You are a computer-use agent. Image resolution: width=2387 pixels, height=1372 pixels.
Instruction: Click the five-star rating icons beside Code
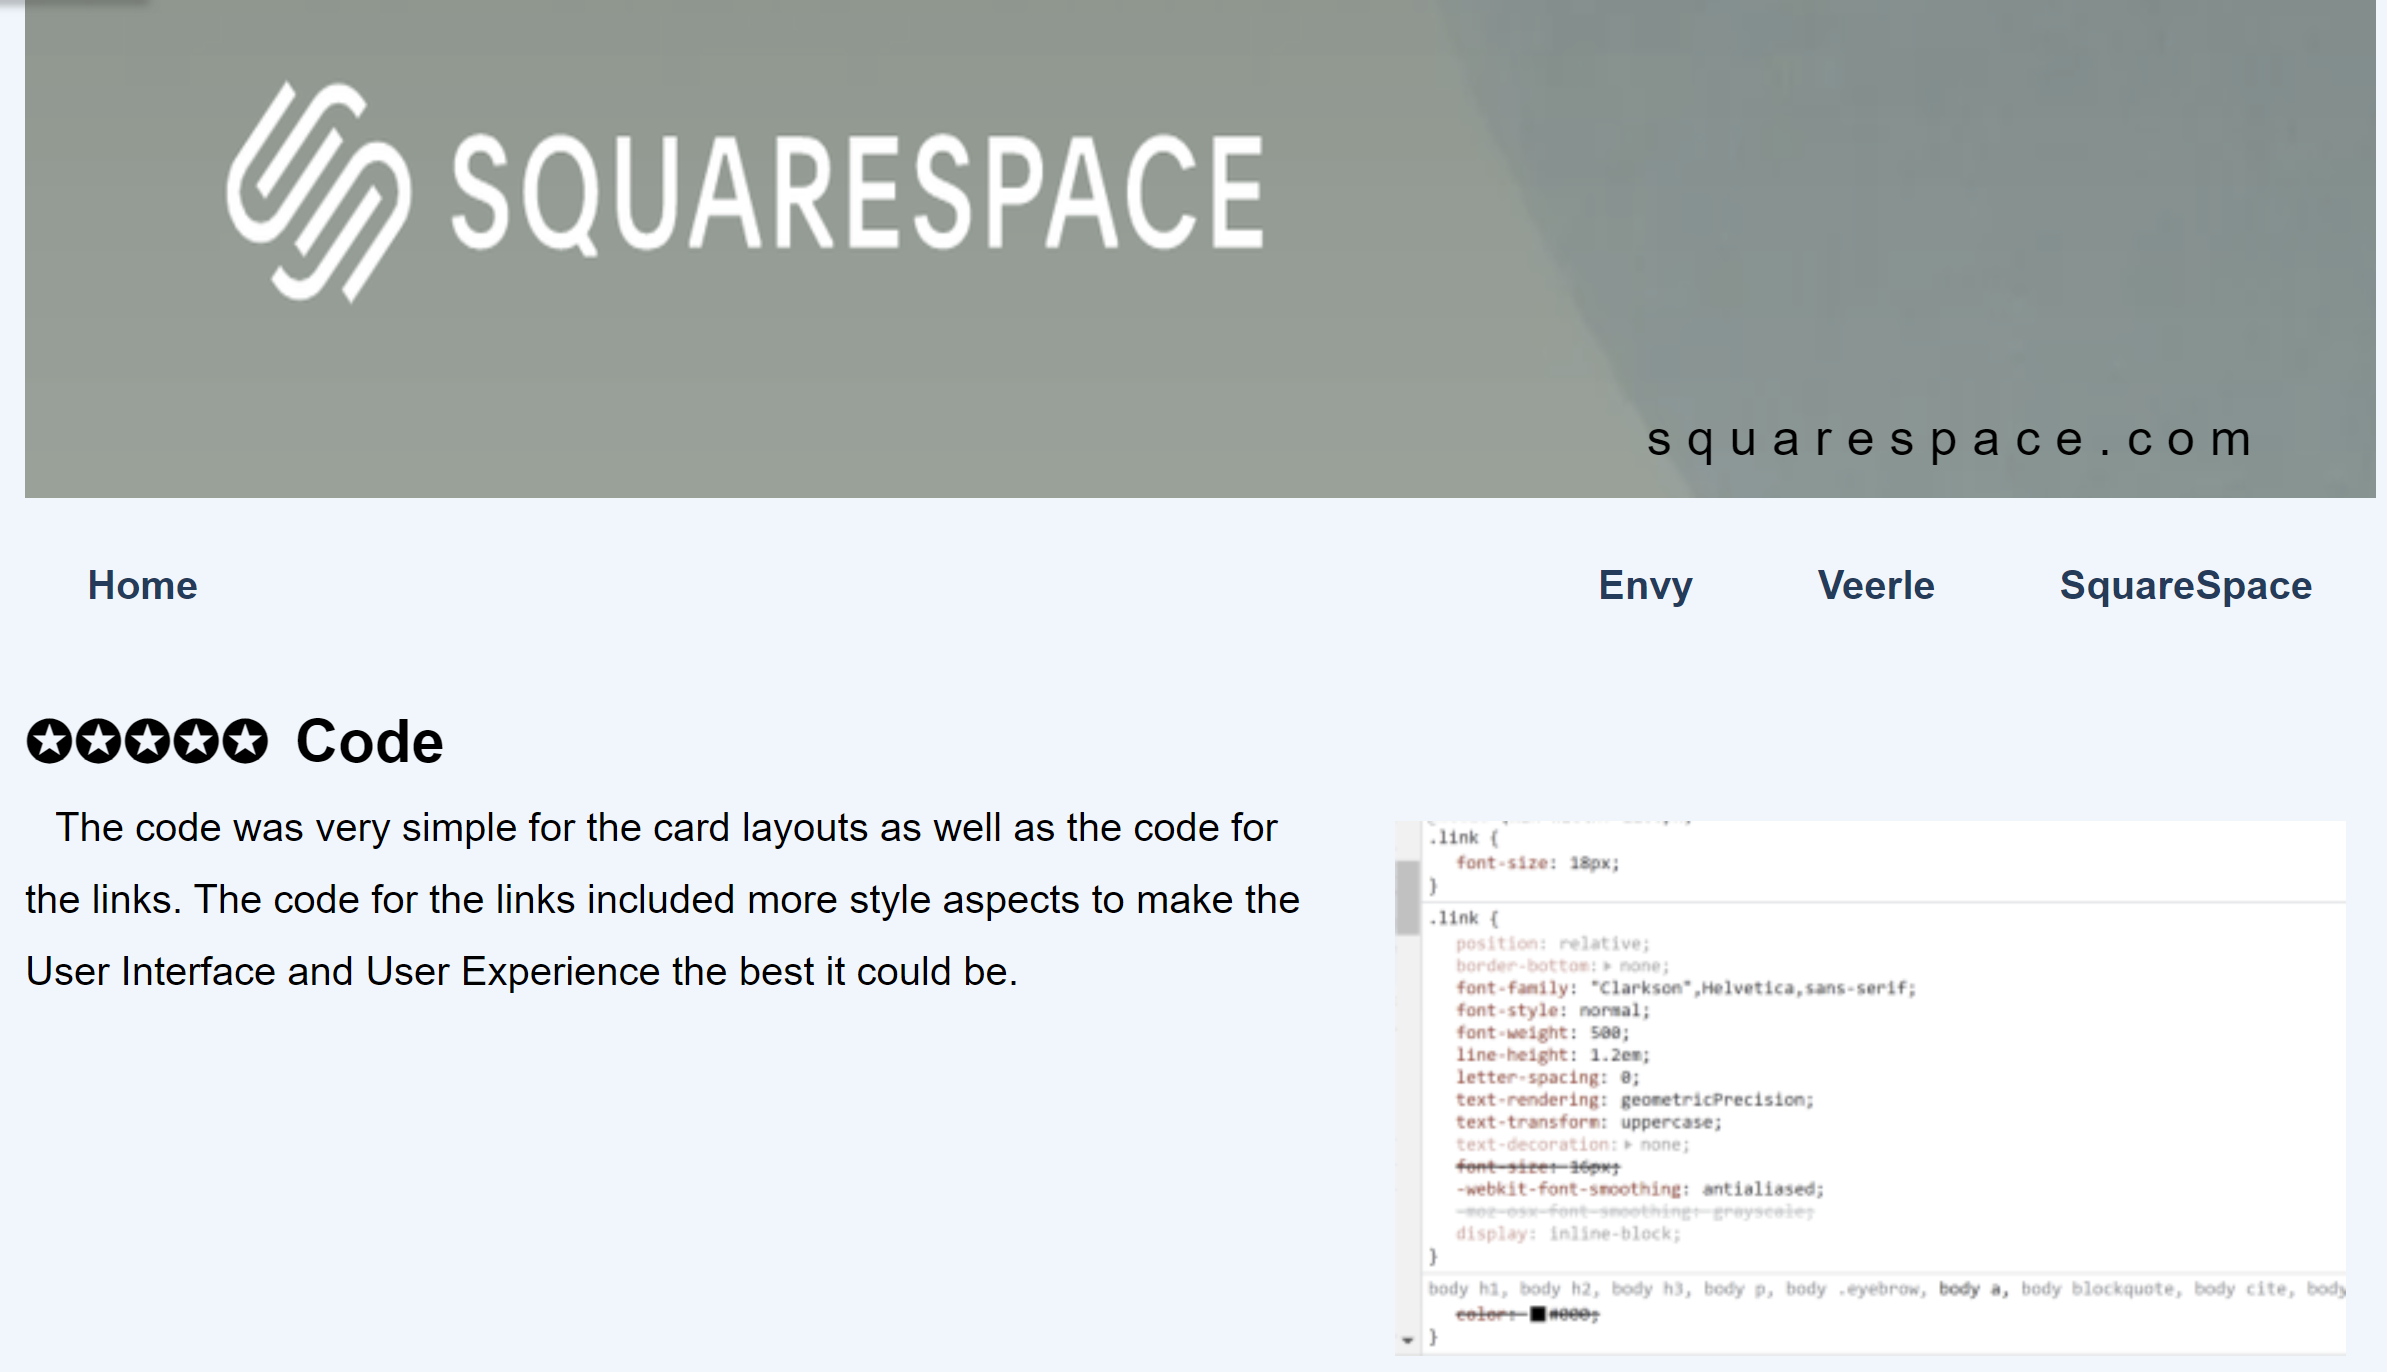pyautogui.click(x=147, y=741)
